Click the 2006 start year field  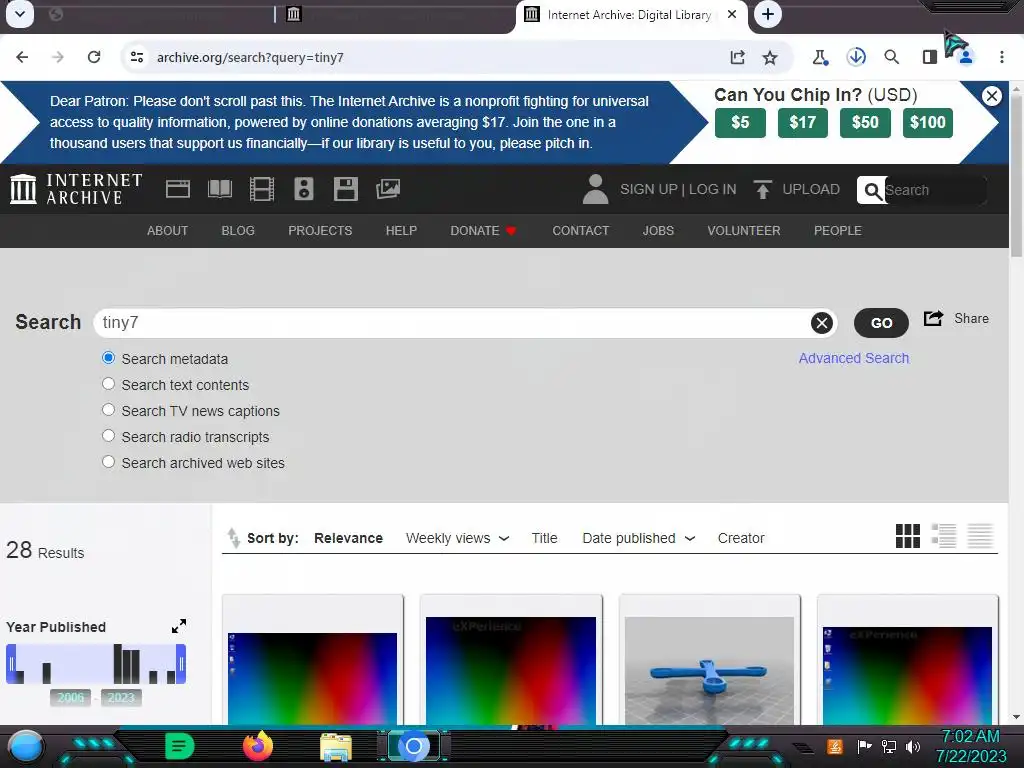click(71, 697)
